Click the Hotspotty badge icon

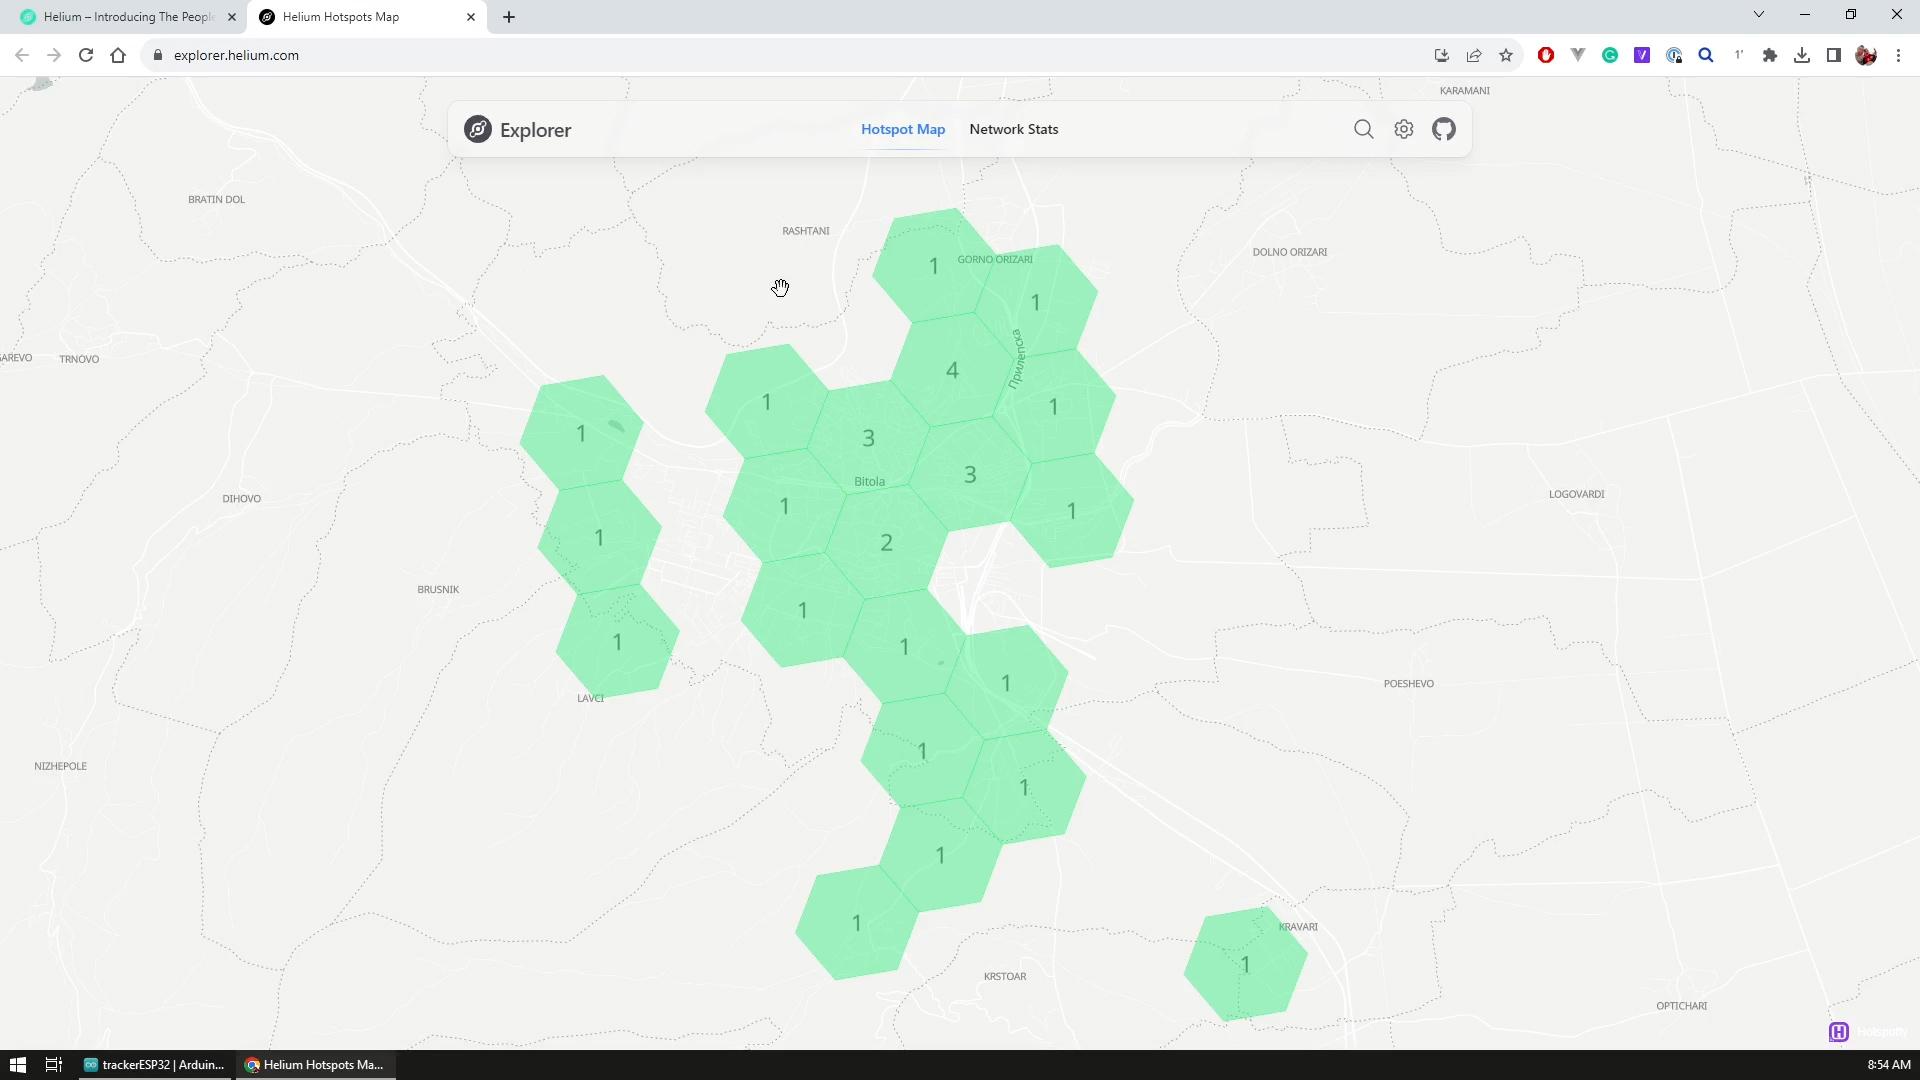pos(1838,1032)
